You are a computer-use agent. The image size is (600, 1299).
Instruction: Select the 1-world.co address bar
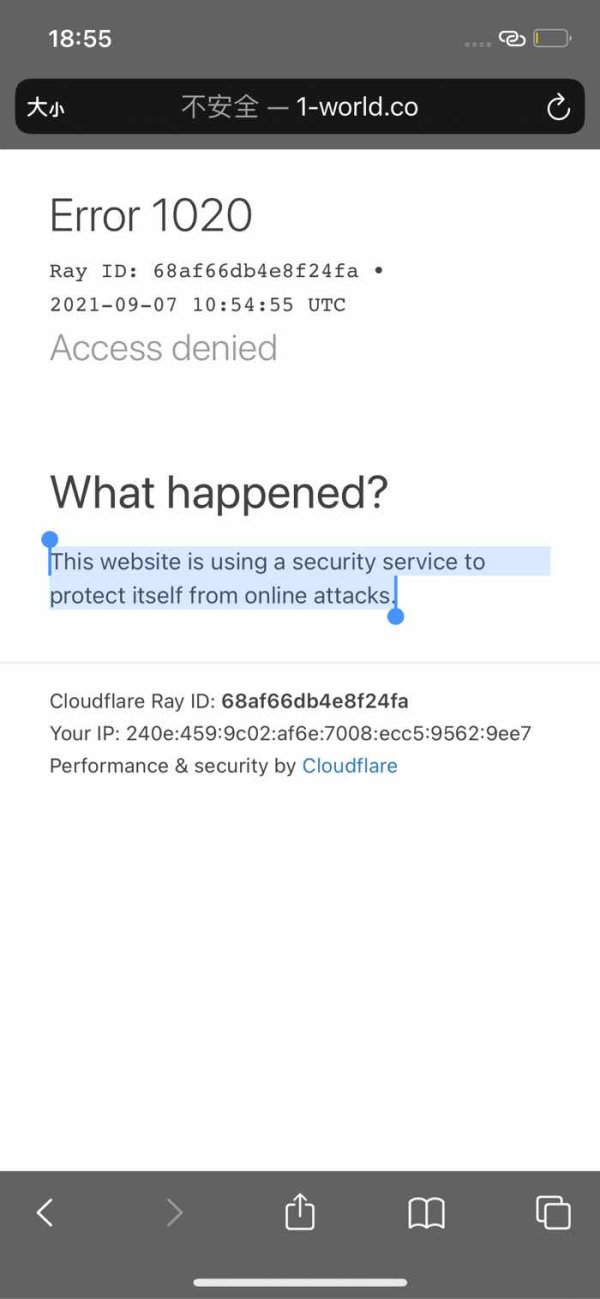pos(300,107)
